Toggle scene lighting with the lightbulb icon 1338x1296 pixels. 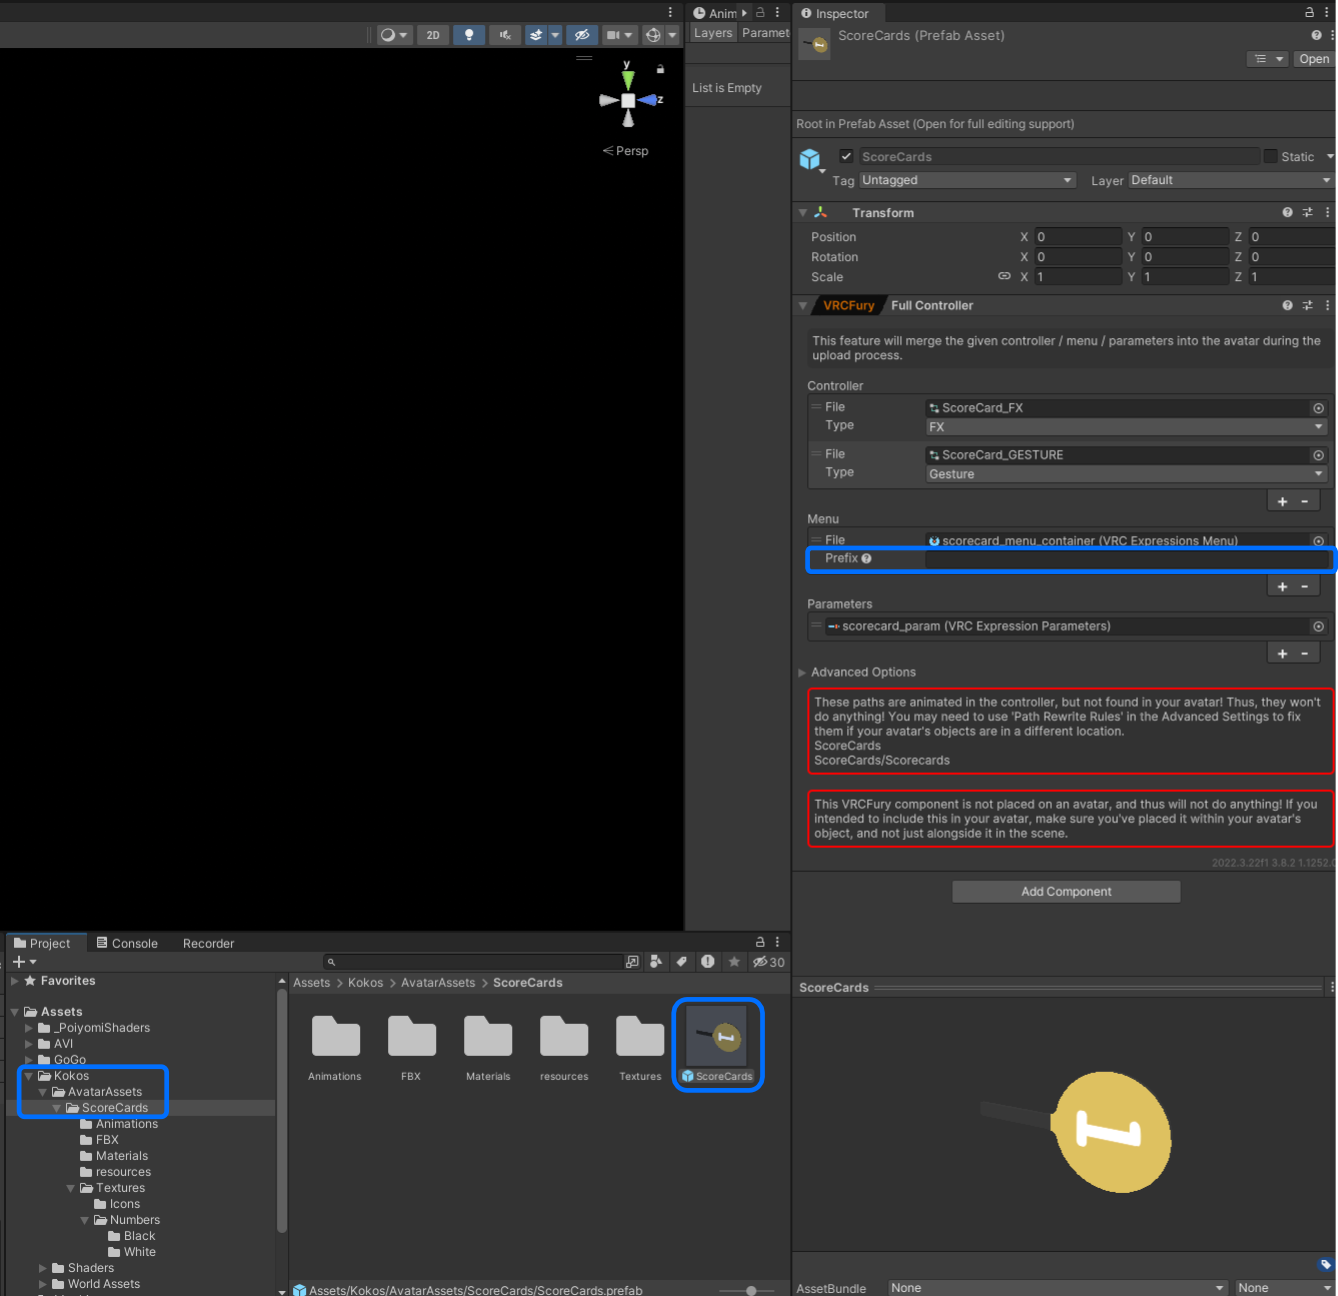[468, 35]
